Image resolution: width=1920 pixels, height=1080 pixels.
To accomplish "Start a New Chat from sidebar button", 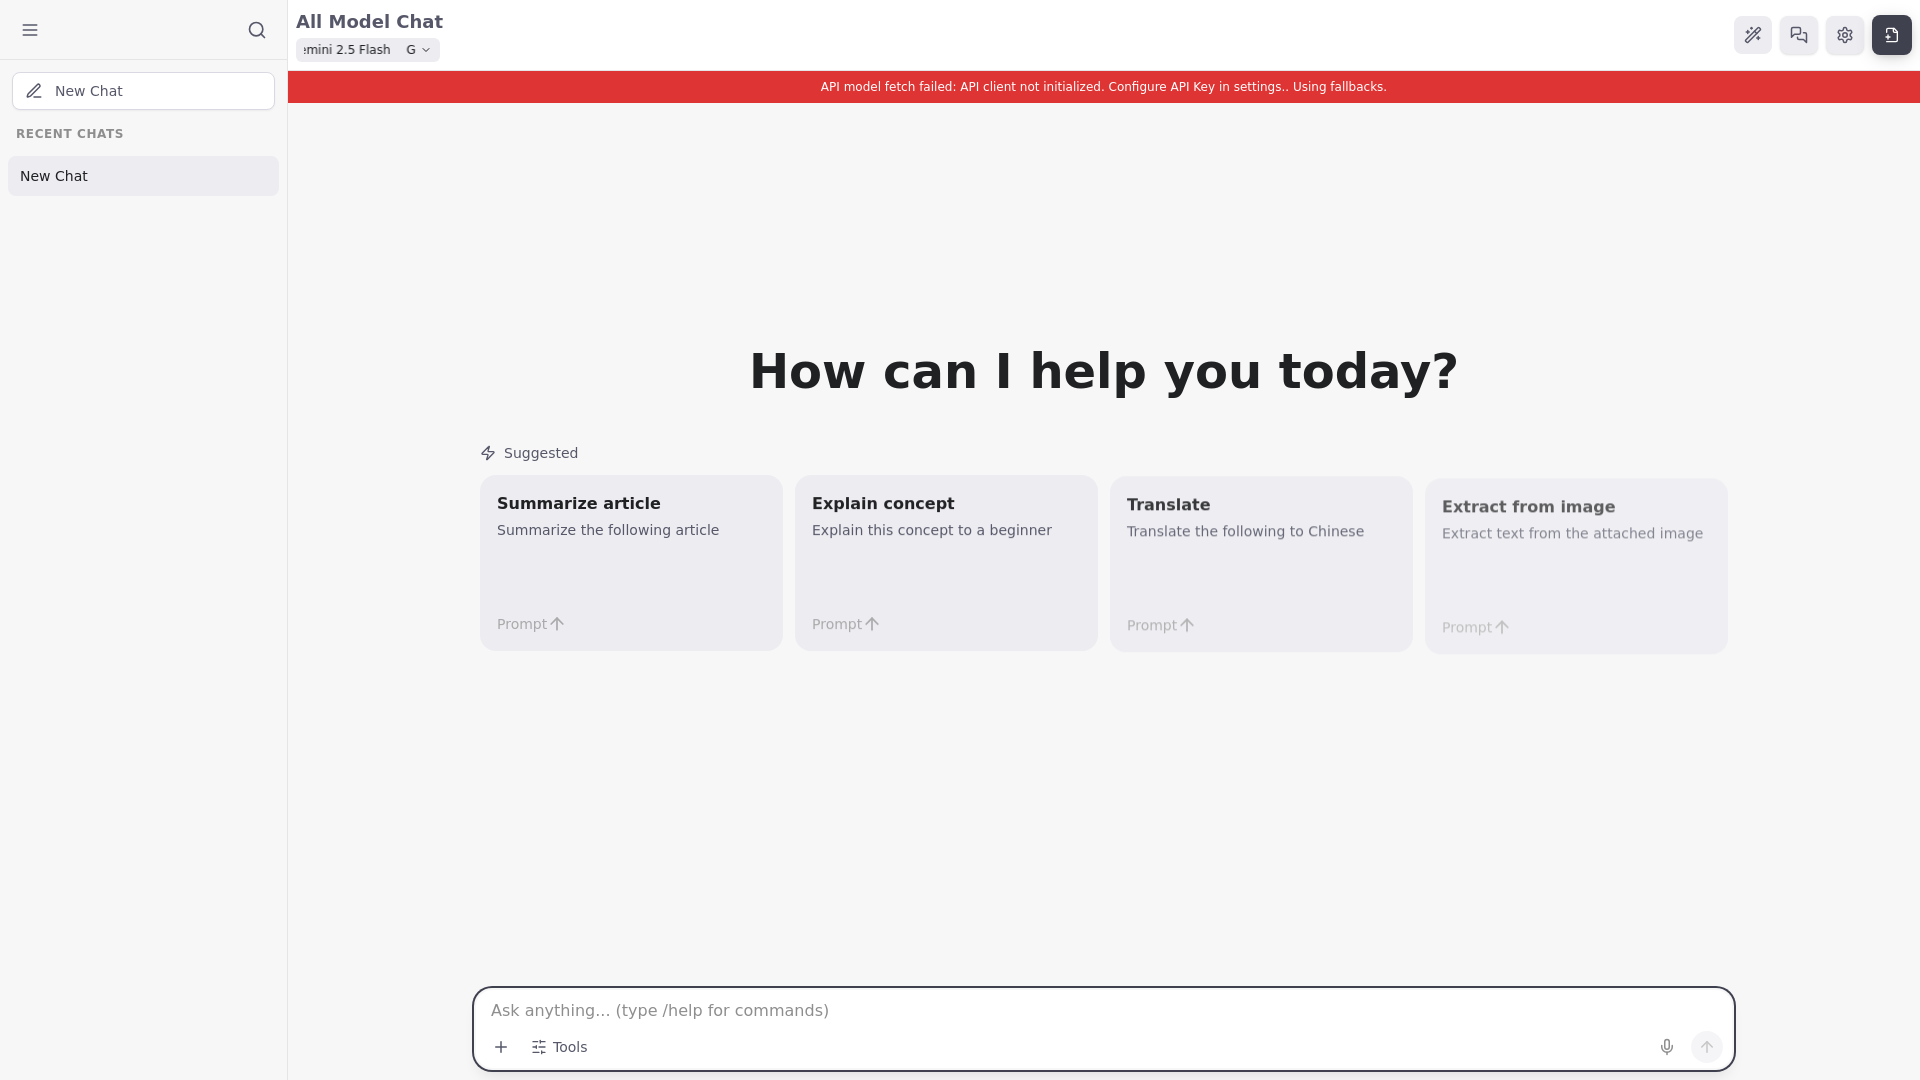I will [143, 91].
